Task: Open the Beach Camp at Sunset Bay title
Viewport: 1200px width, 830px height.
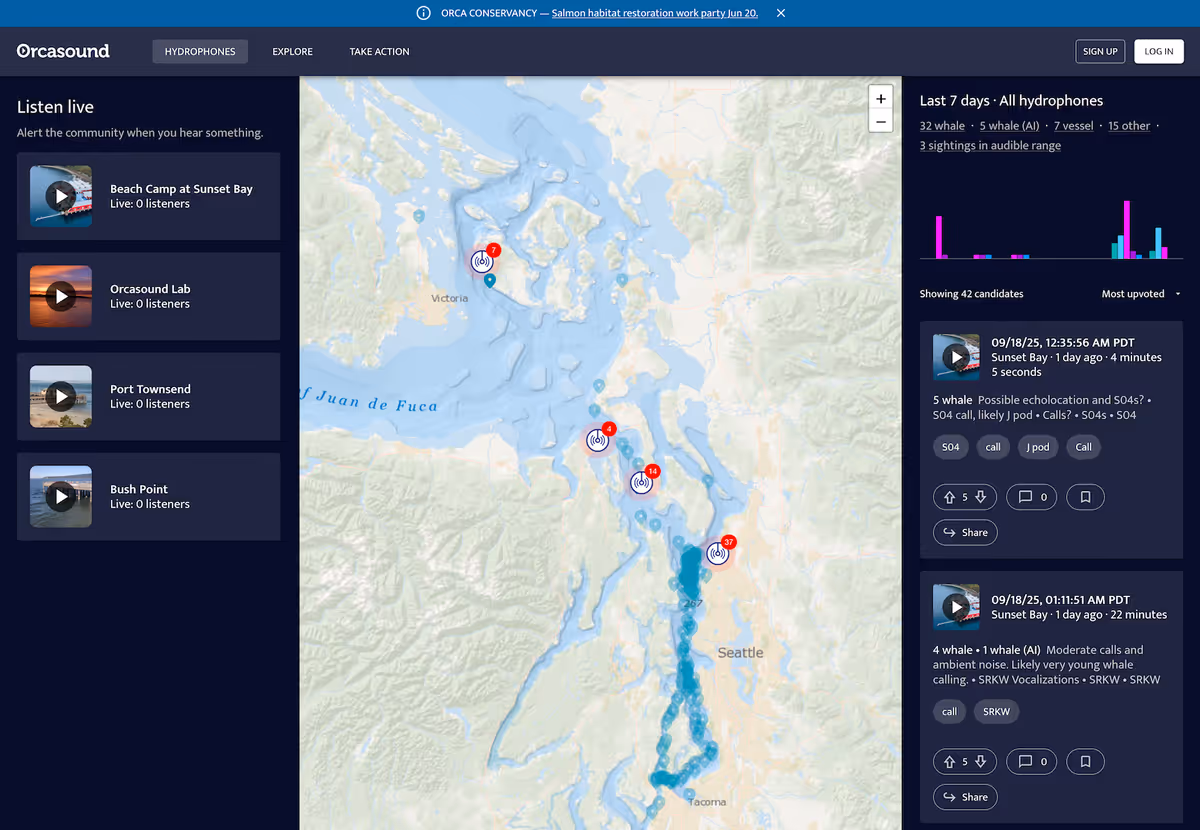Action: pyautogui.click(x=181, y=189)
